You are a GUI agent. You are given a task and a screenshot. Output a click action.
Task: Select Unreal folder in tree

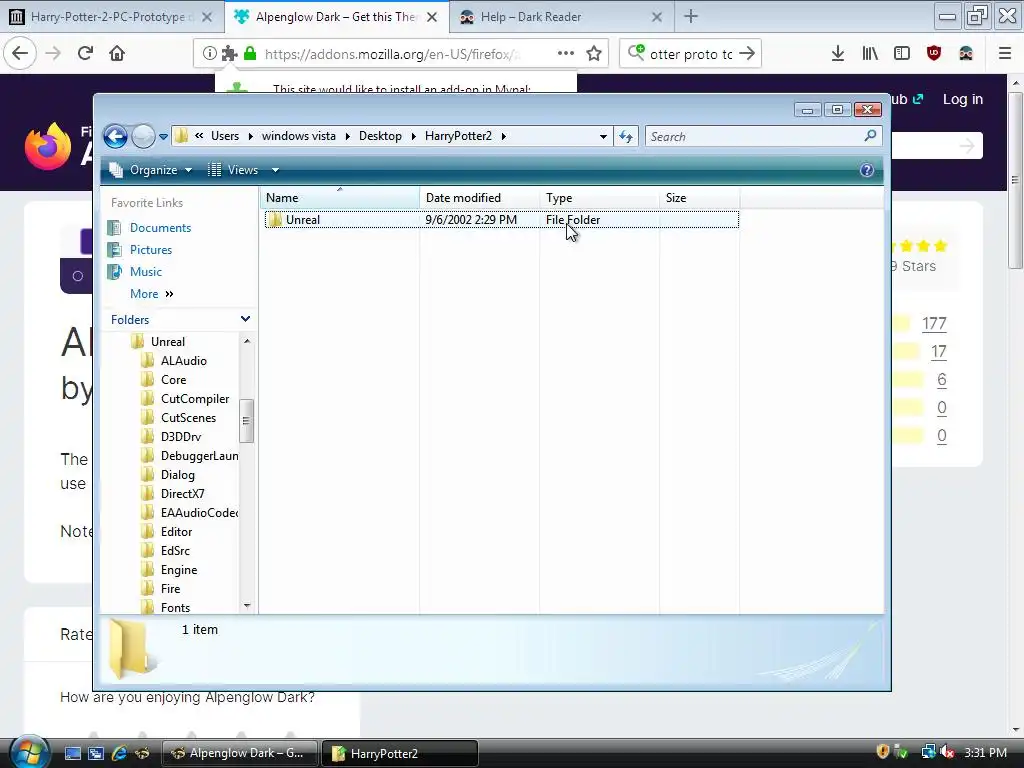pos(168,342)
